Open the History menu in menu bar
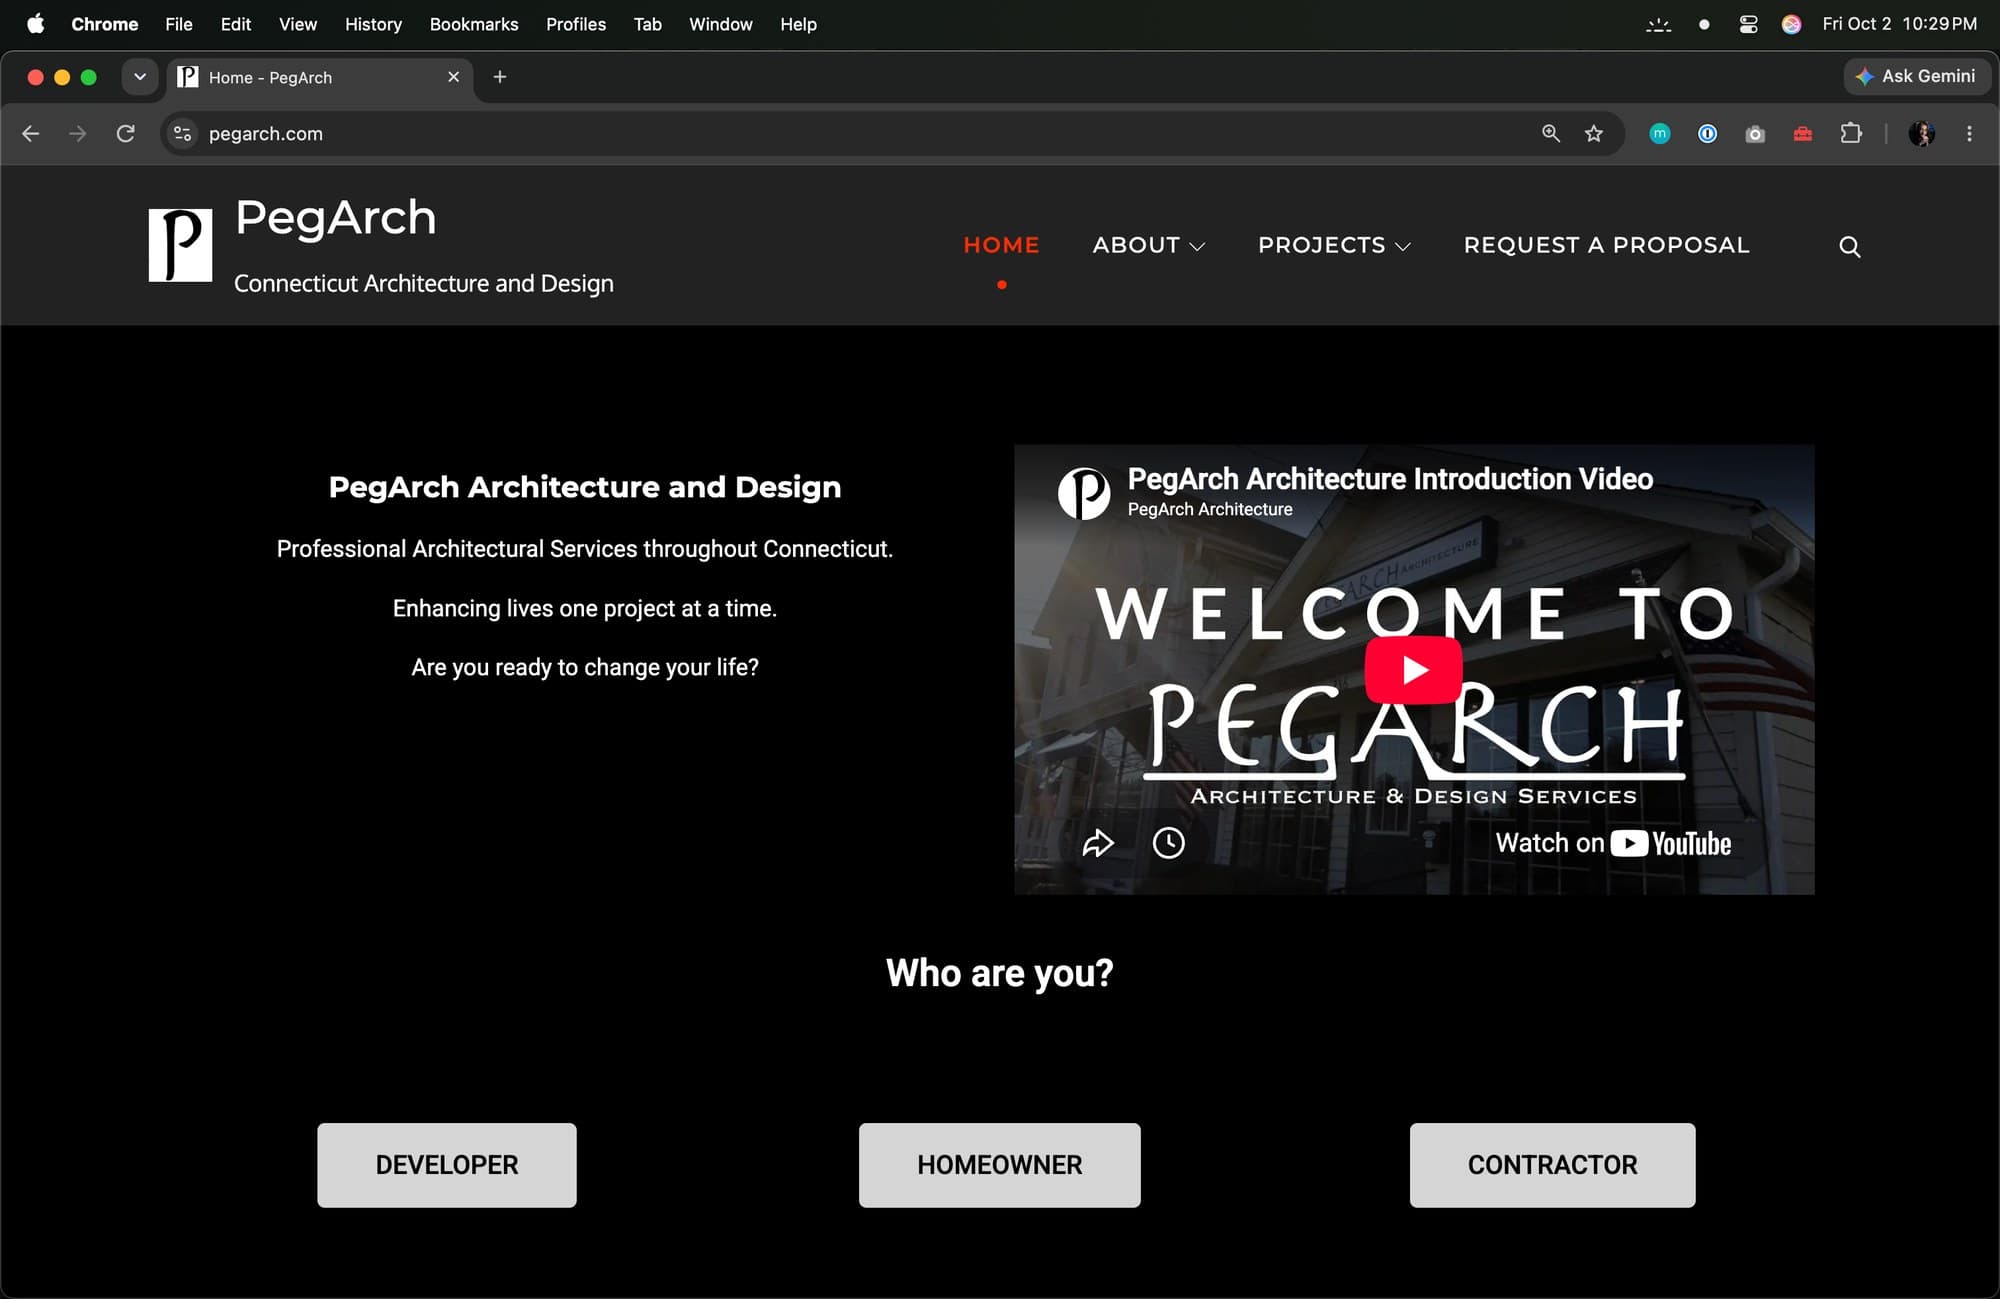The height and width of the screenshot is (1299, 2000). (373, 24)
